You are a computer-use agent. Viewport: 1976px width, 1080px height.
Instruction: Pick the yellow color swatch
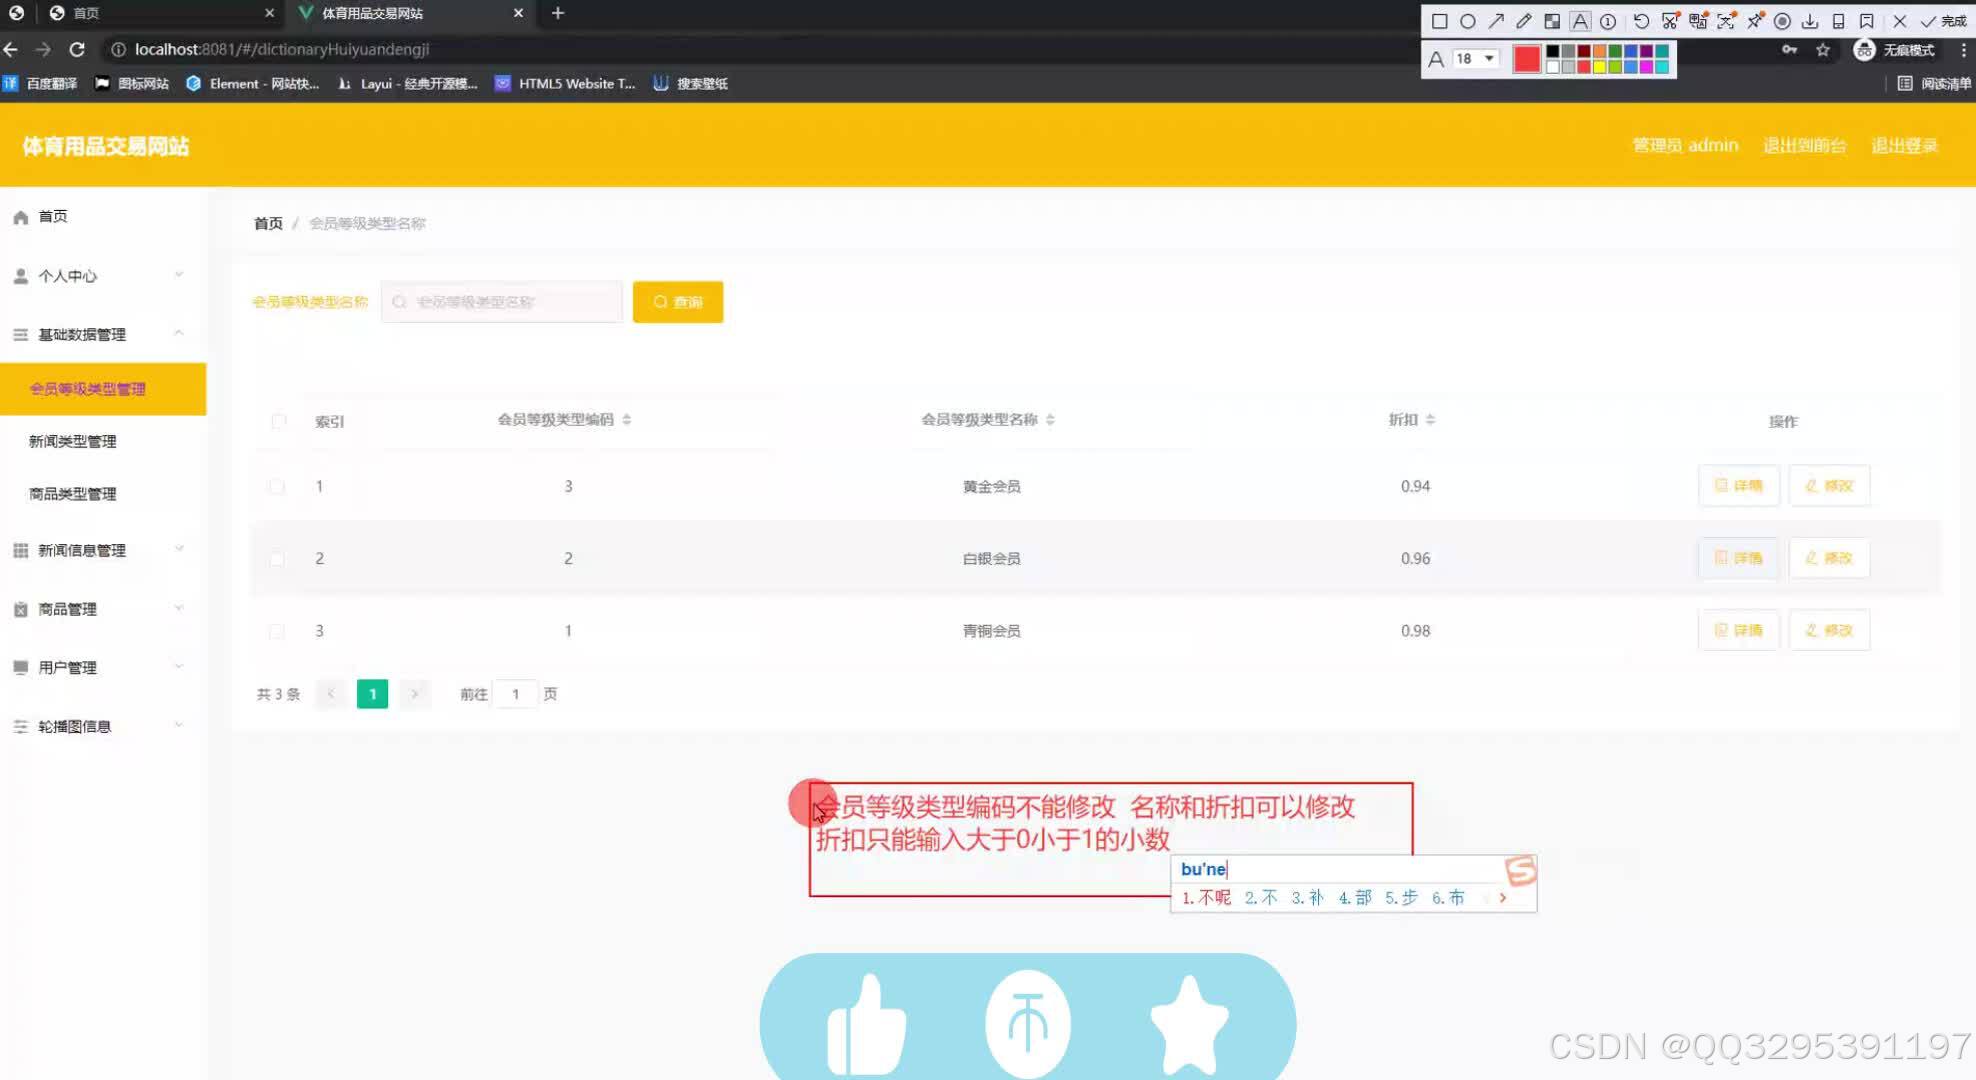click(x=1600, y=67)
